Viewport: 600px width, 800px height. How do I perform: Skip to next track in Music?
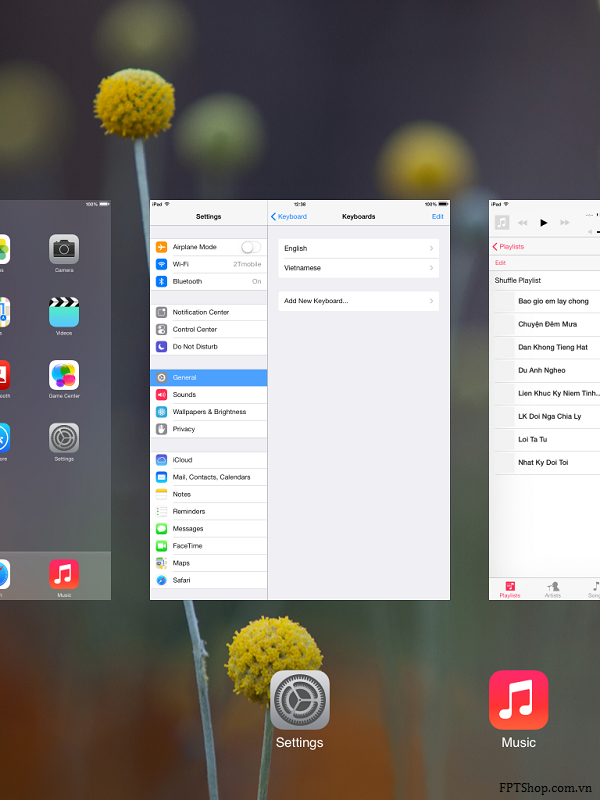(565, 222)
